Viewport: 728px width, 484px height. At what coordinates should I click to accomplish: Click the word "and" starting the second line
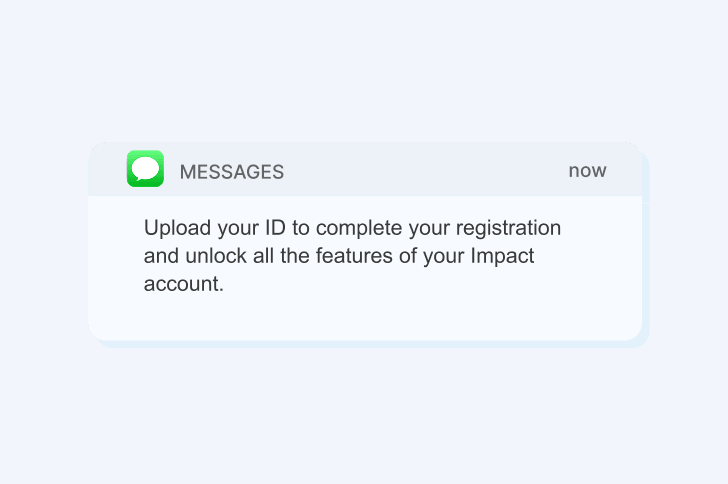(x=161, y=256)
